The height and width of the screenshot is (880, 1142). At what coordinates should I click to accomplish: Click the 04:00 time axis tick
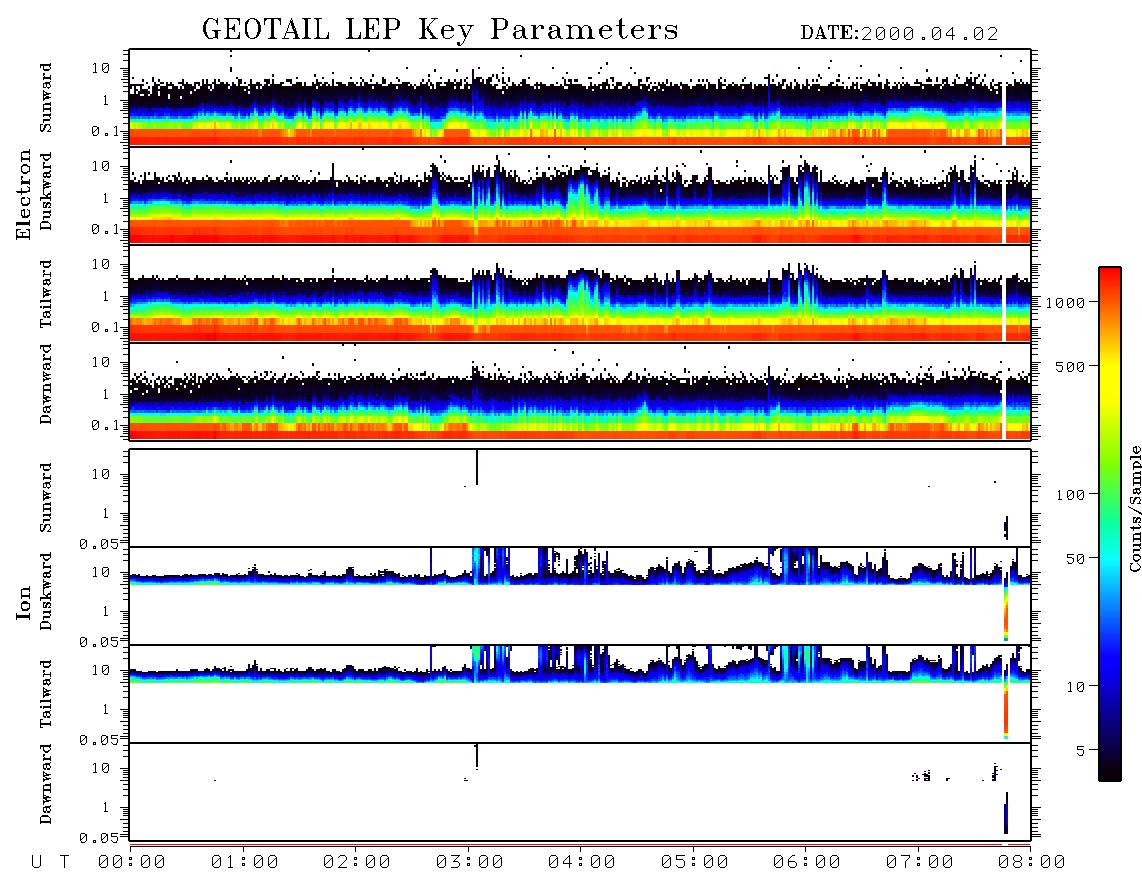(582, 863)
